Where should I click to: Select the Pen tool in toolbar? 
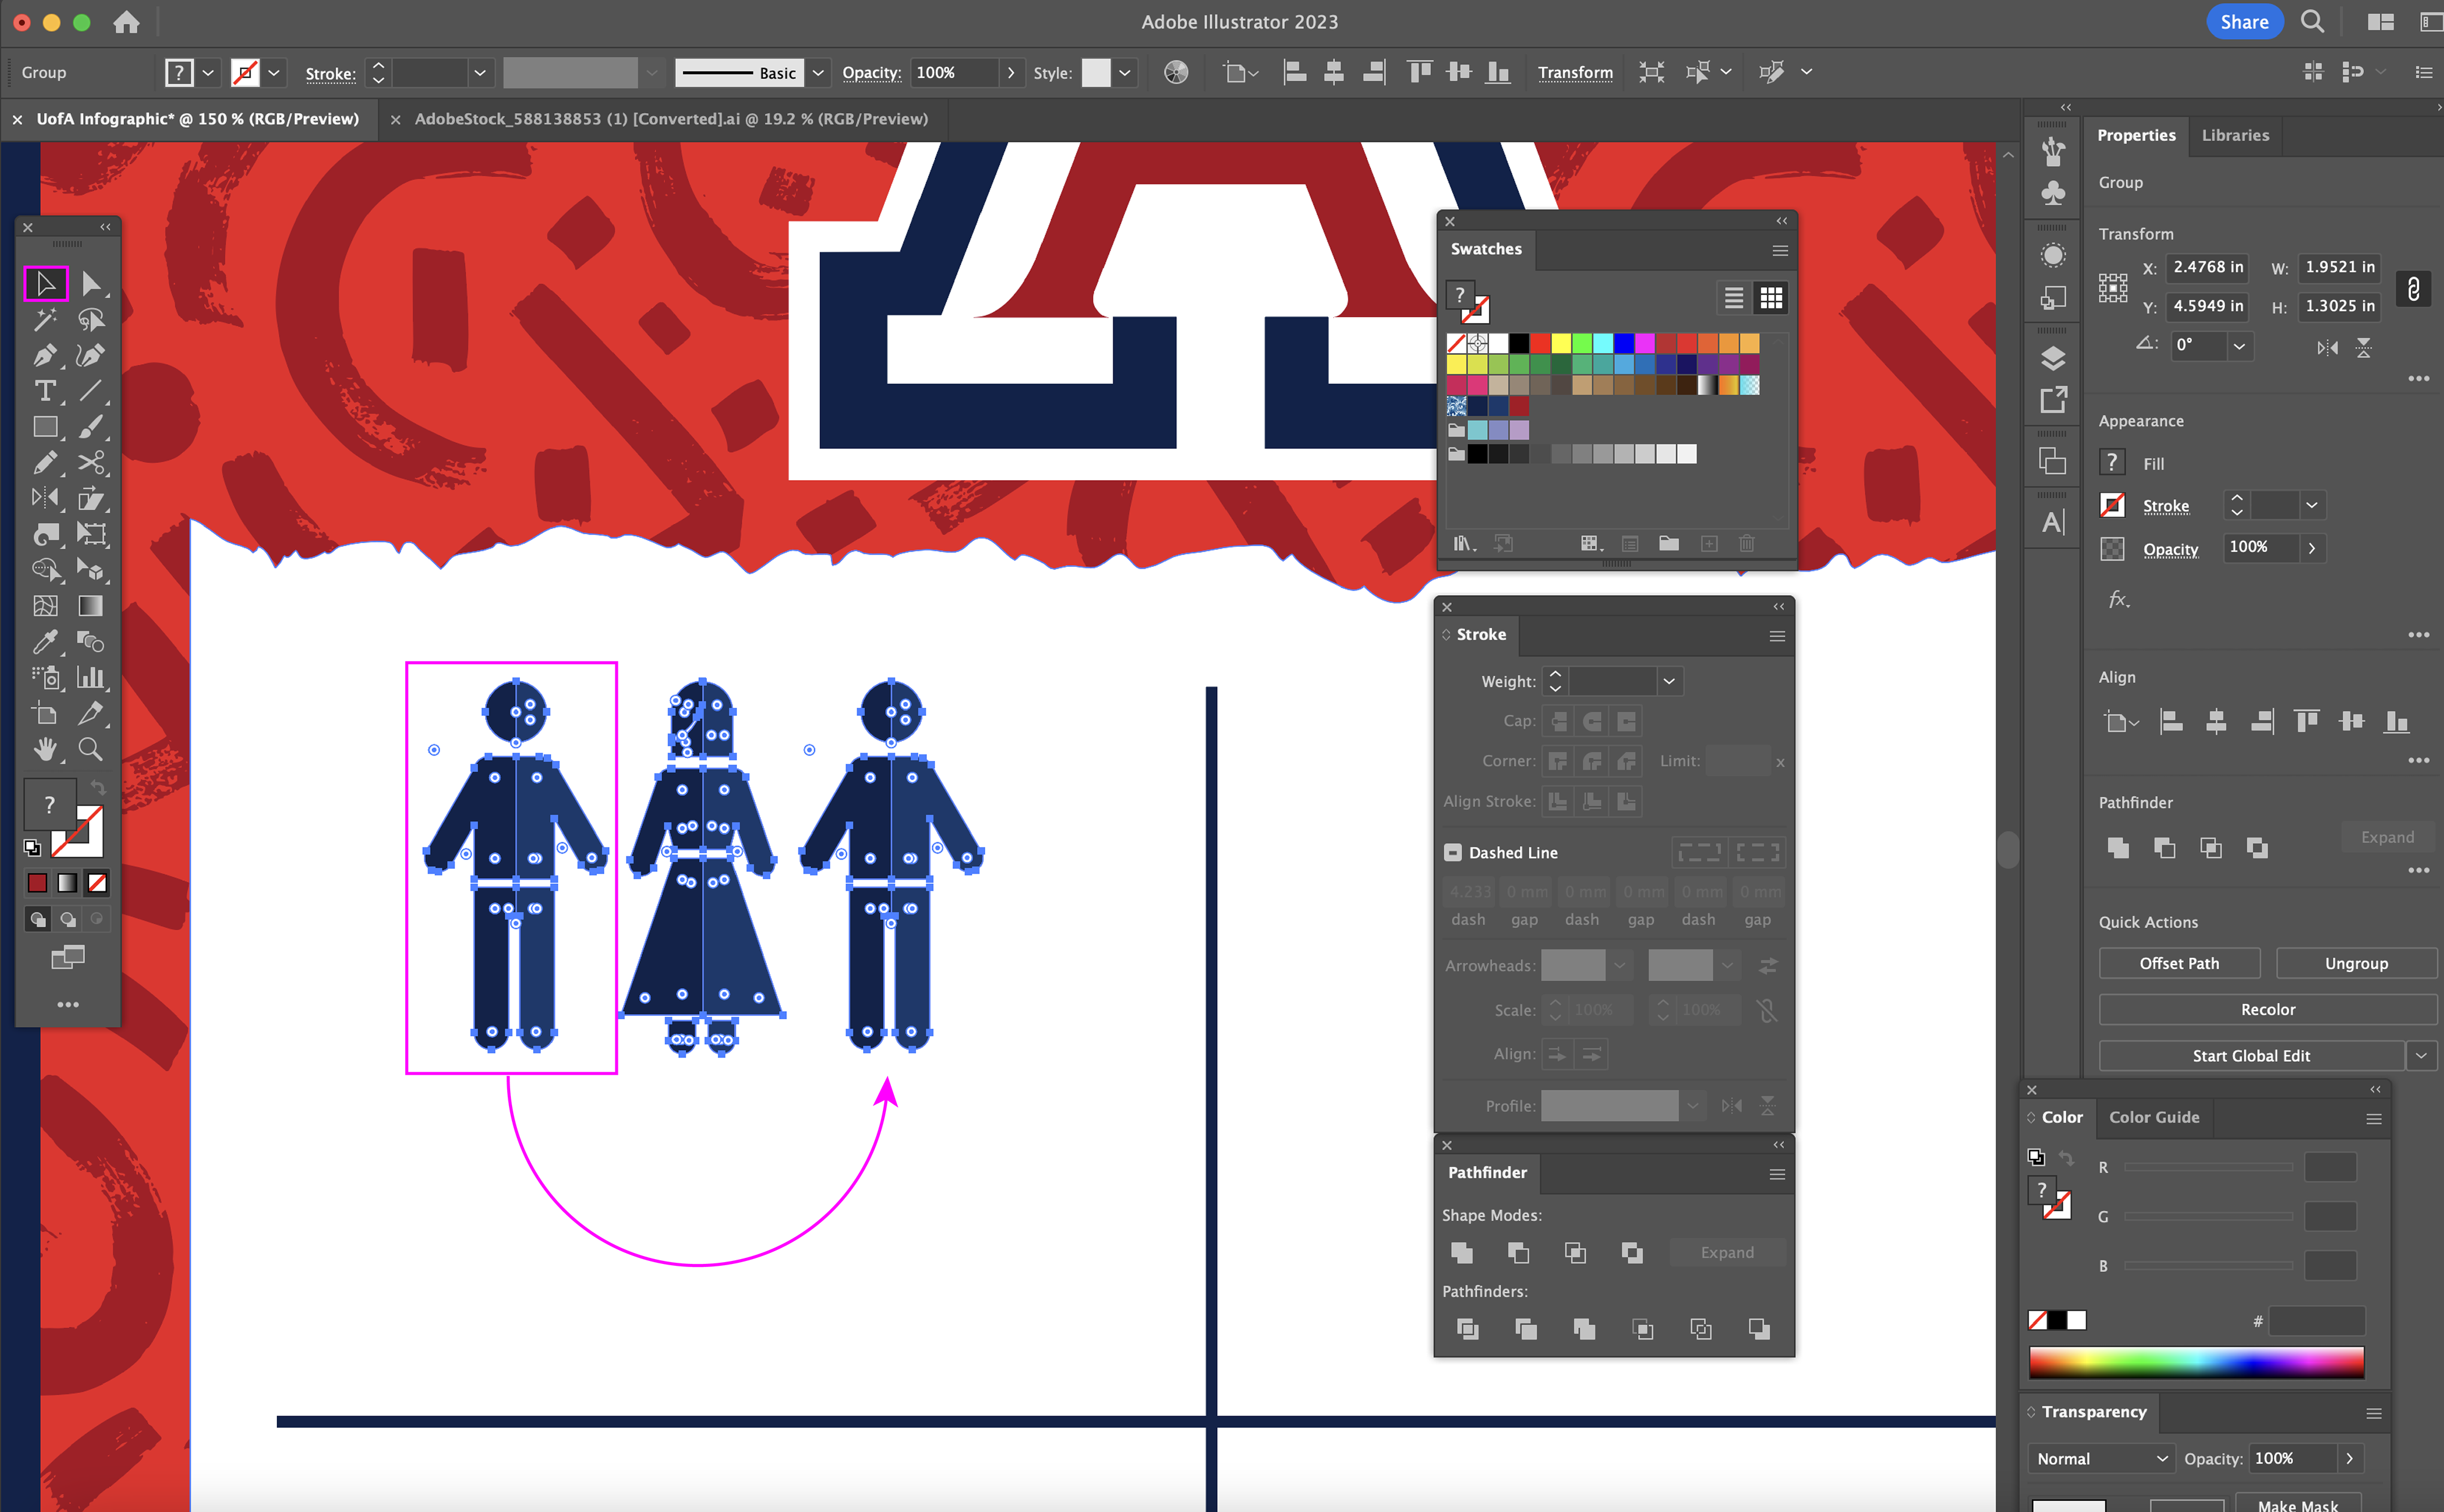click(x=44, y=356)
